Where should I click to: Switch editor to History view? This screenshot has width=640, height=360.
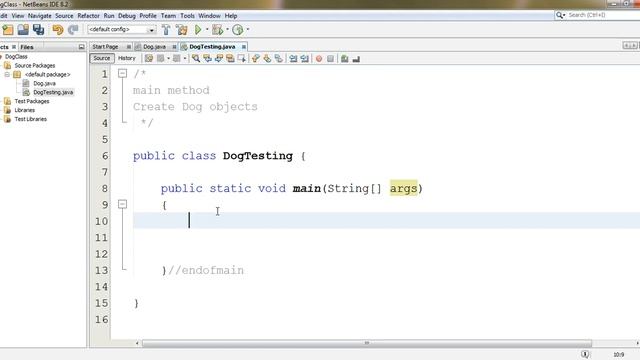click(127, 58)
